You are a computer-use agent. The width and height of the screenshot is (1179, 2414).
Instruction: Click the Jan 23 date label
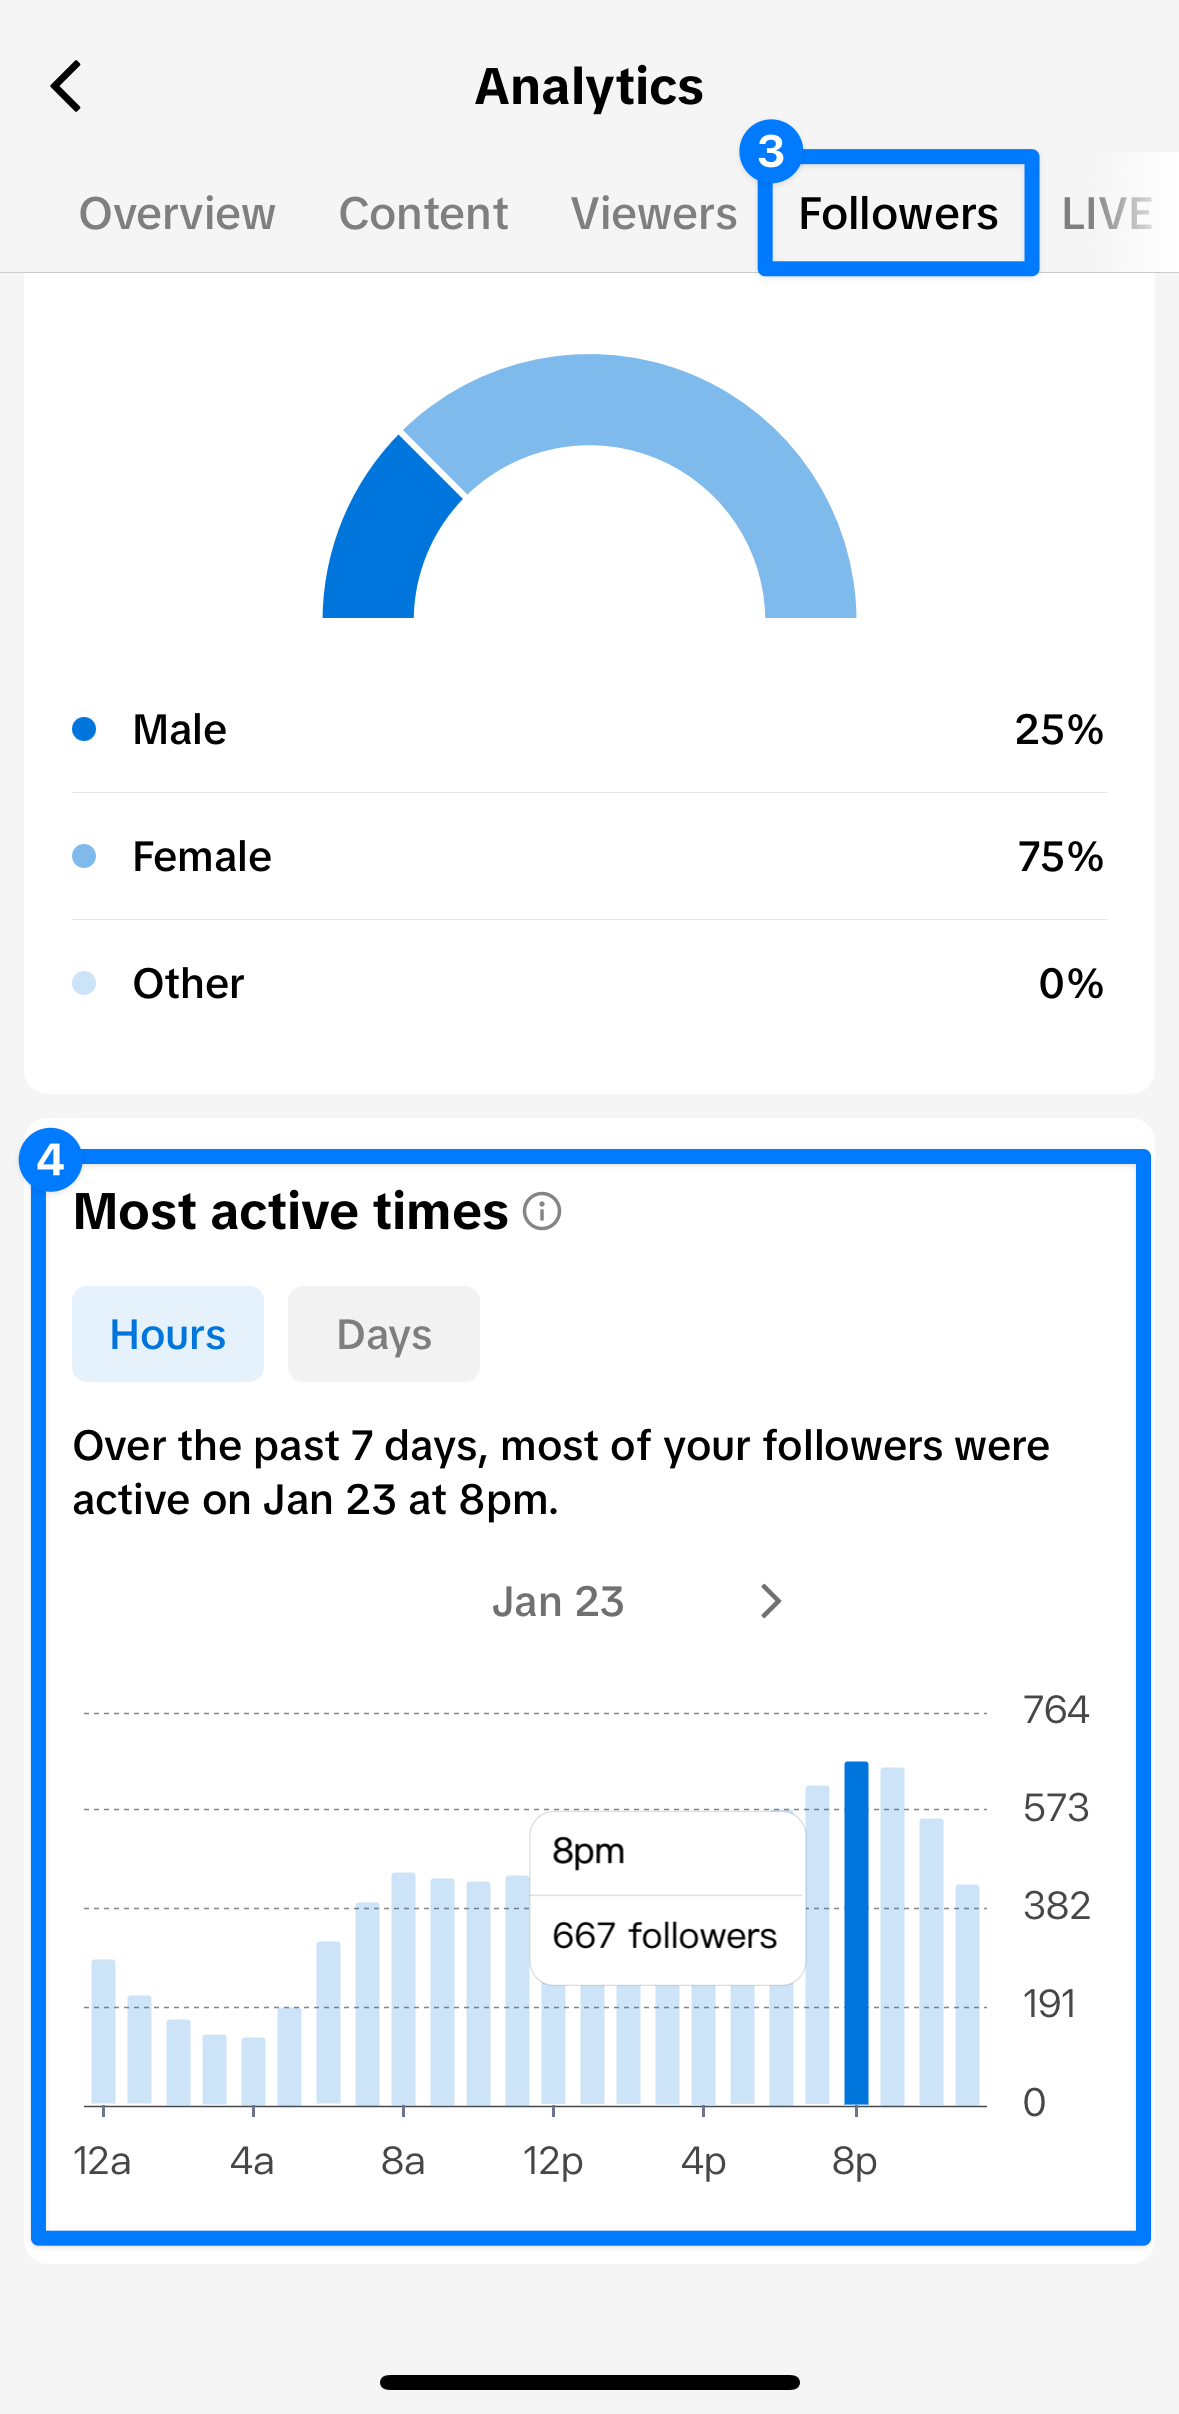(558, 1601)
